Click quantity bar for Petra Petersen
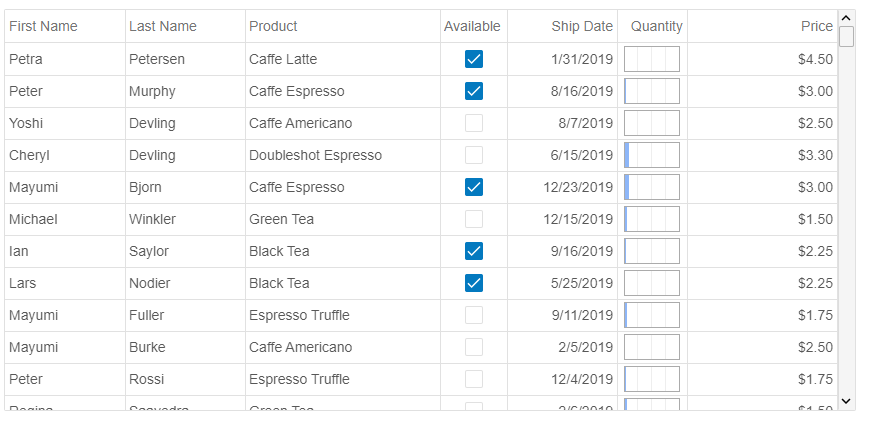Viewport: 869px width, 421px height. [x=652, y=59]
